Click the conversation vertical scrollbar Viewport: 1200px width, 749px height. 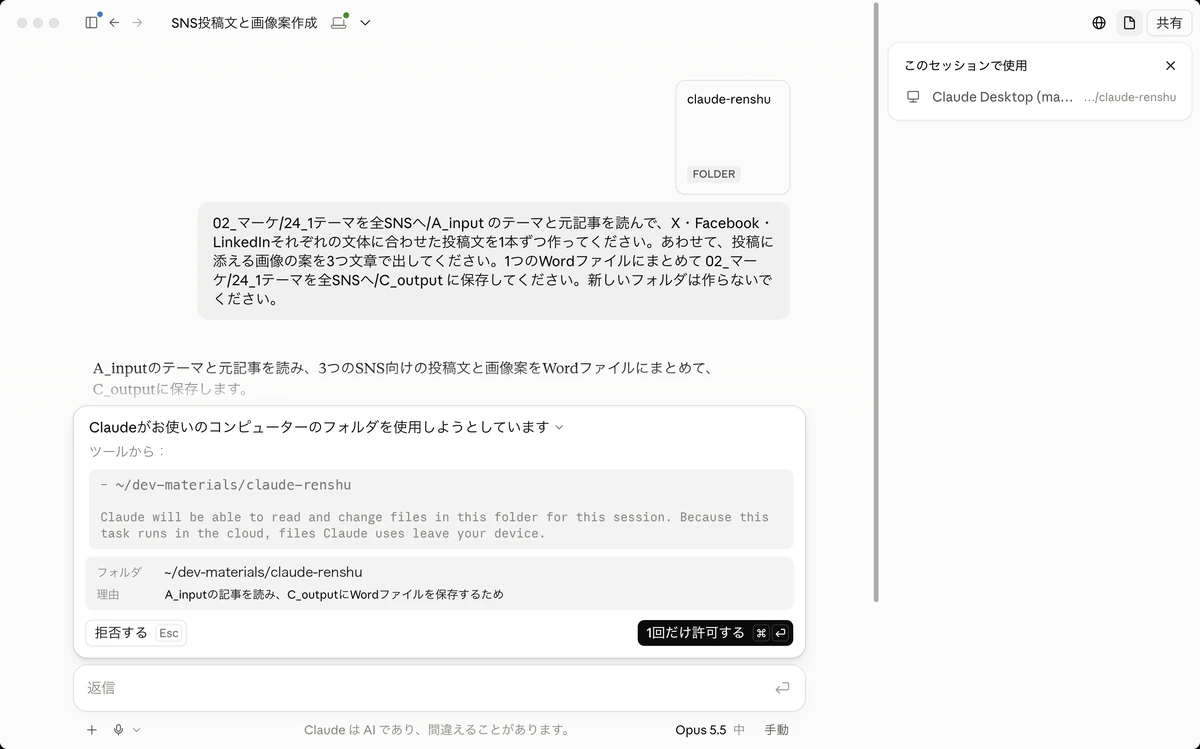click(877, 300)
